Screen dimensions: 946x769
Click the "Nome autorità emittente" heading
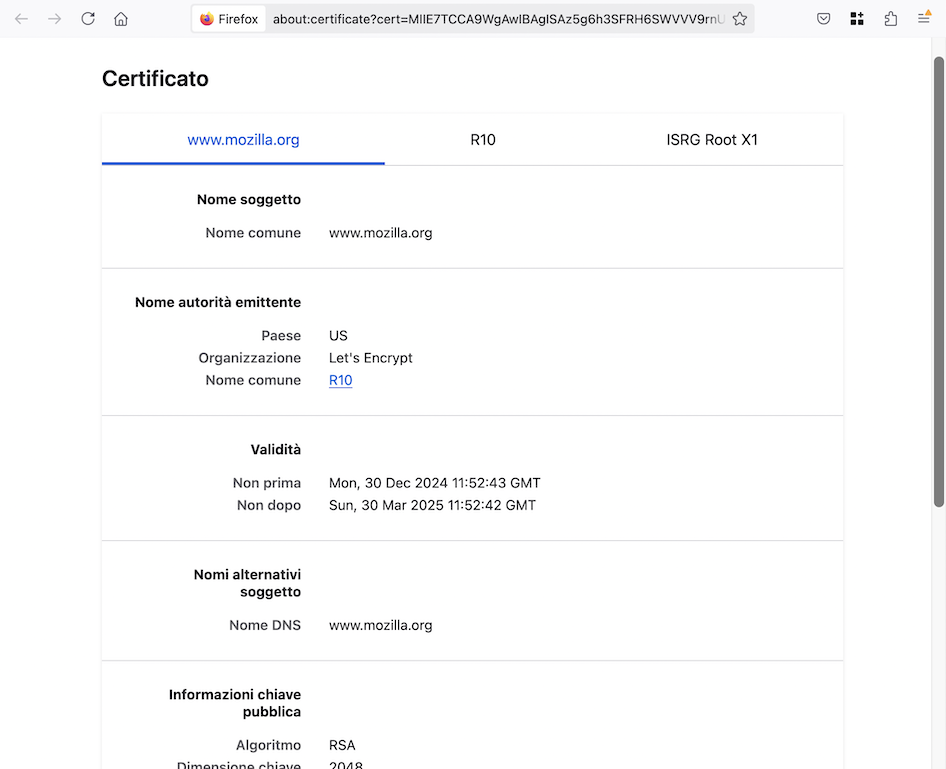(218, 302)
